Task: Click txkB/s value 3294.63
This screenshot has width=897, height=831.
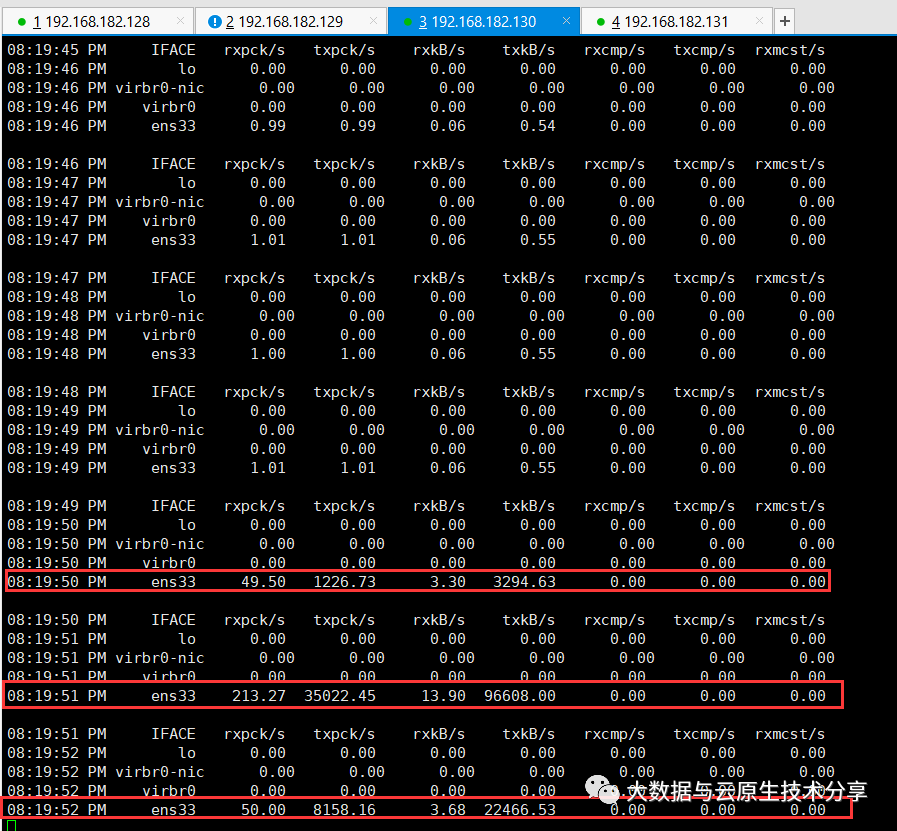Action: tap(525, 582)
